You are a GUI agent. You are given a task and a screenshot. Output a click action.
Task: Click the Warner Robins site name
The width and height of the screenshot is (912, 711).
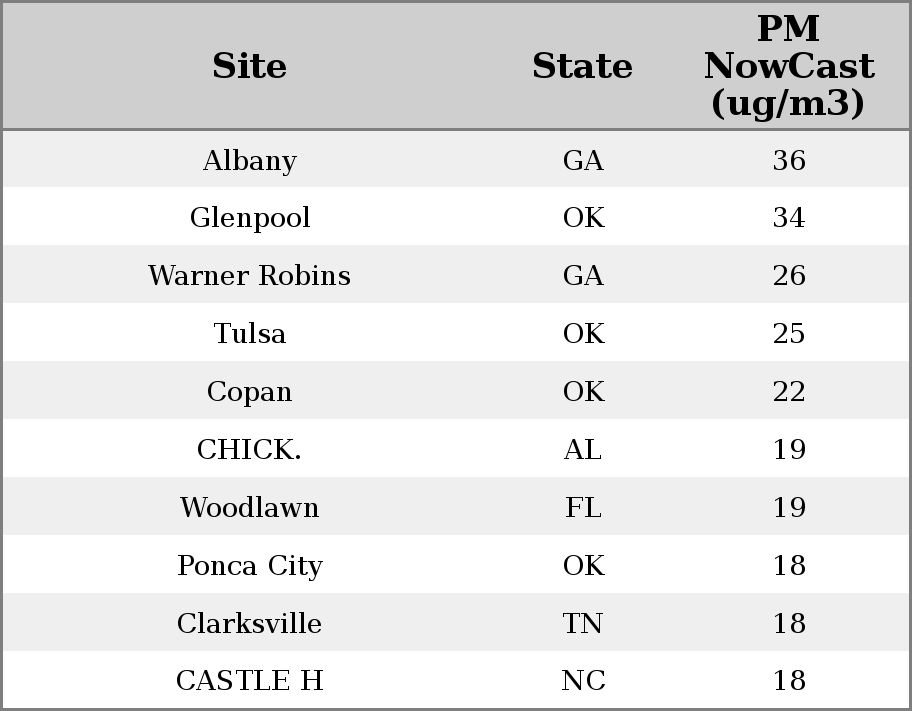pyautogui.click(x=249, y=276)
